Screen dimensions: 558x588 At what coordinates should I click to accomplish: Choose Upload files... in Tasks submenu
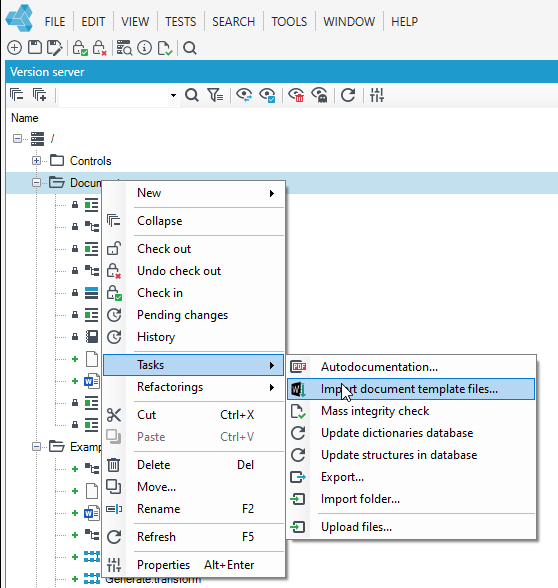pyautogui.click(x=411, y=527)
